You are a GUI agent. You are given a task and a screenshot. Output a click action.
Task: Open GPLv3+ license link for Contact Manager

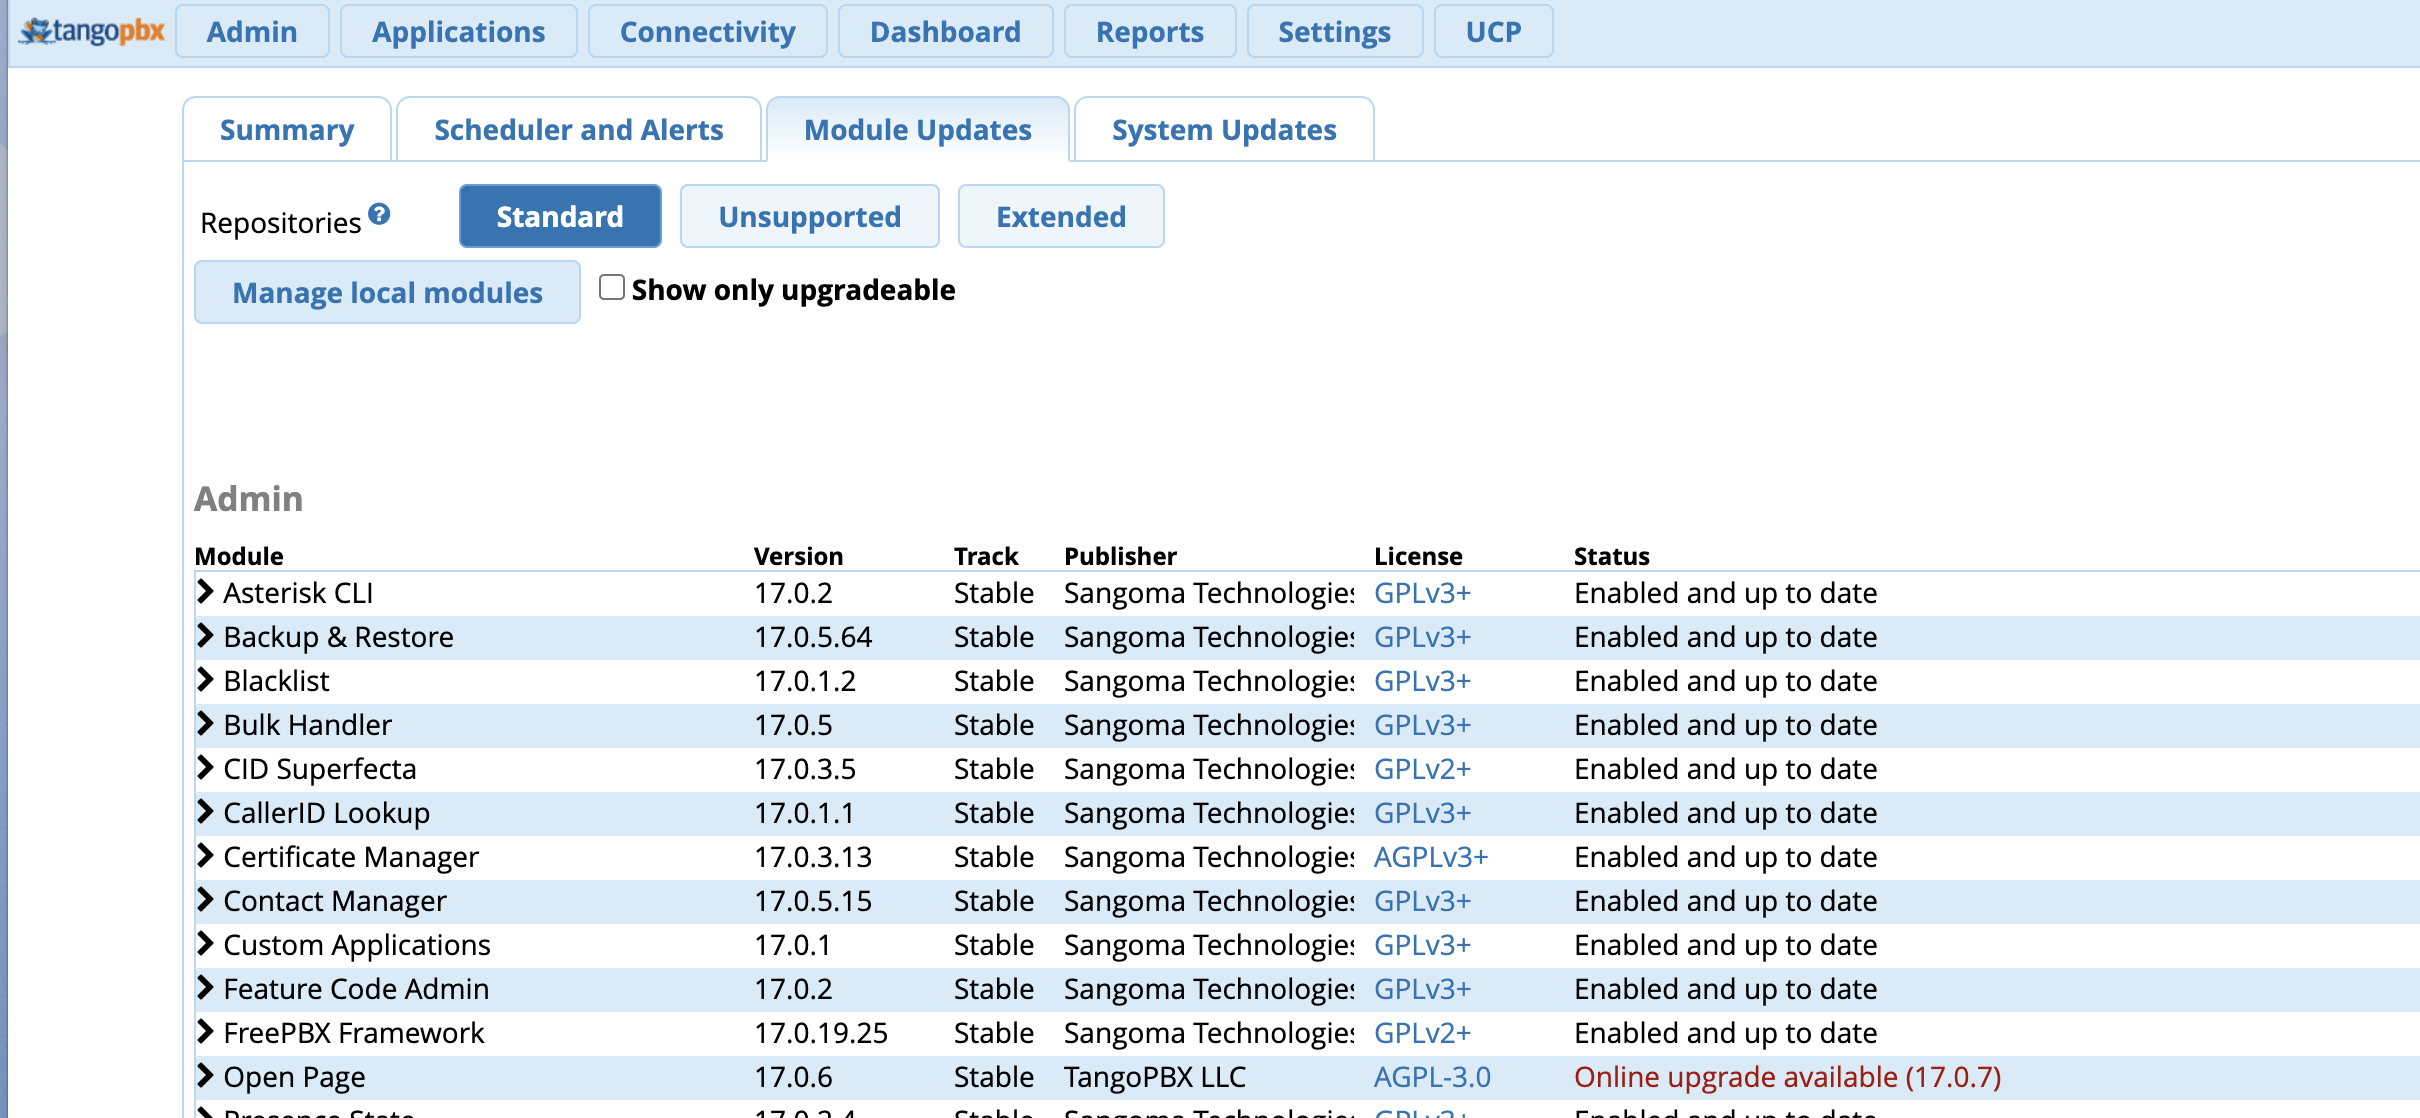click(1422, 901)
